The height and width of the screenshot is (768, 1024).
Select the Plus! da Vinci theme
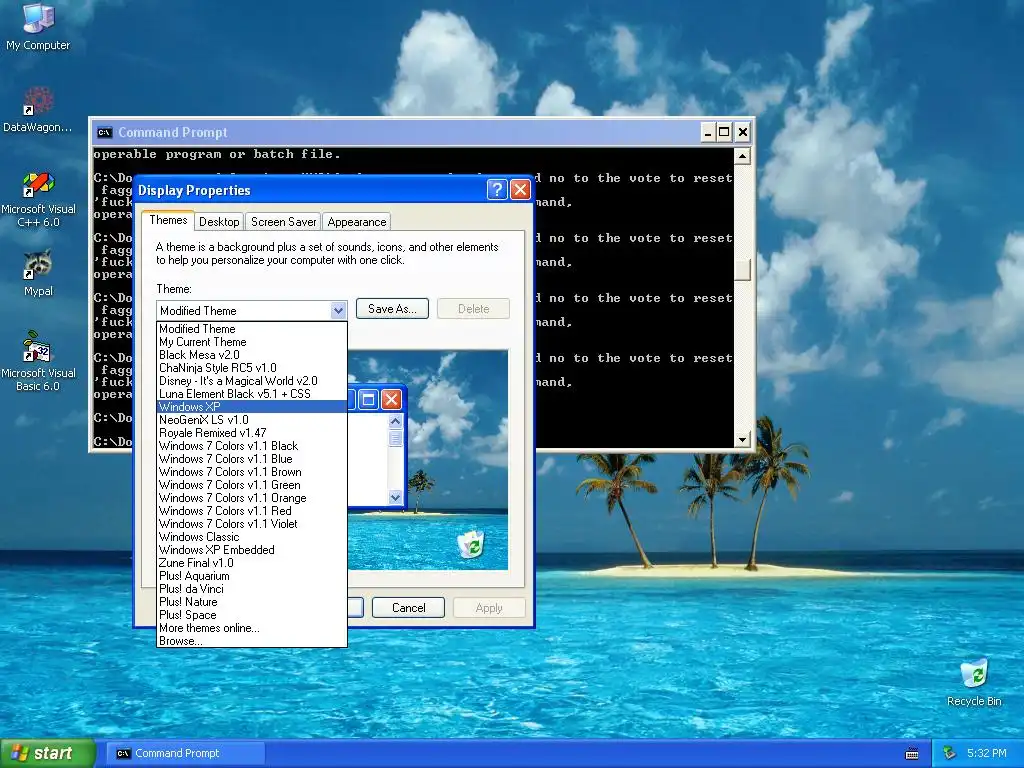pyautogui.click(x=252, y=588)
